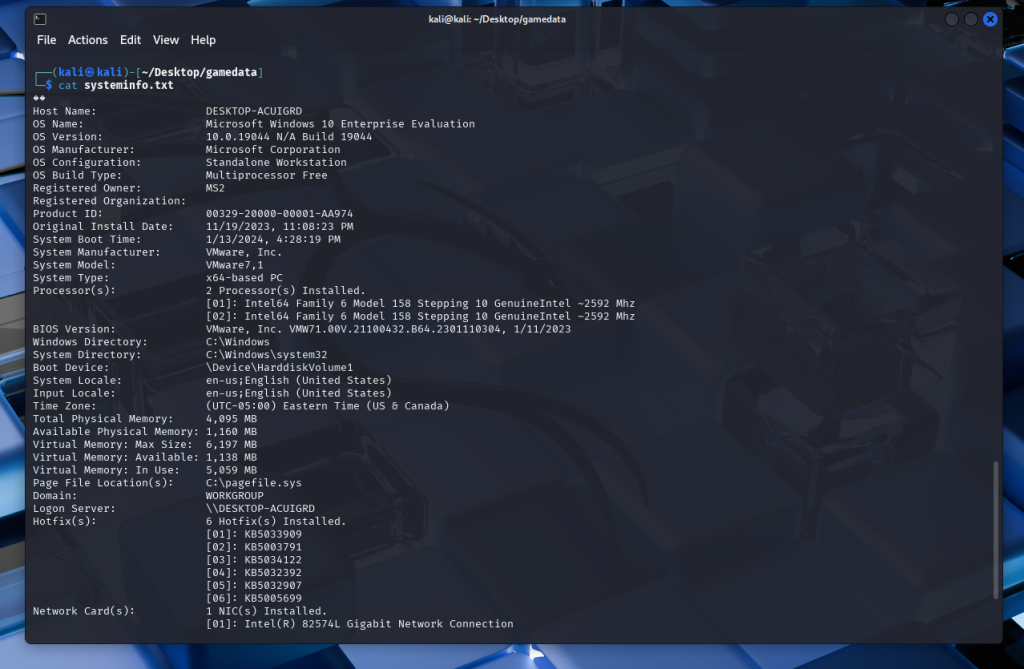
Task: Click OS version 10.0.19044 N/A Build 19044
Action: [x=289, y=137]
